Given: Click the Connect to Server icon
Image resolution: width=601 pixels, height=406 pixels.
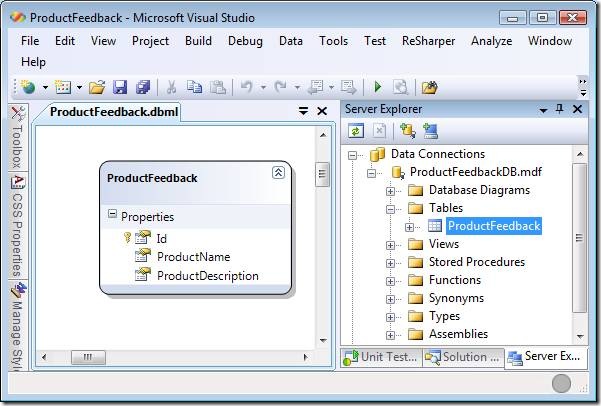Looking at the screenshot, I should (x=430, y=131).
